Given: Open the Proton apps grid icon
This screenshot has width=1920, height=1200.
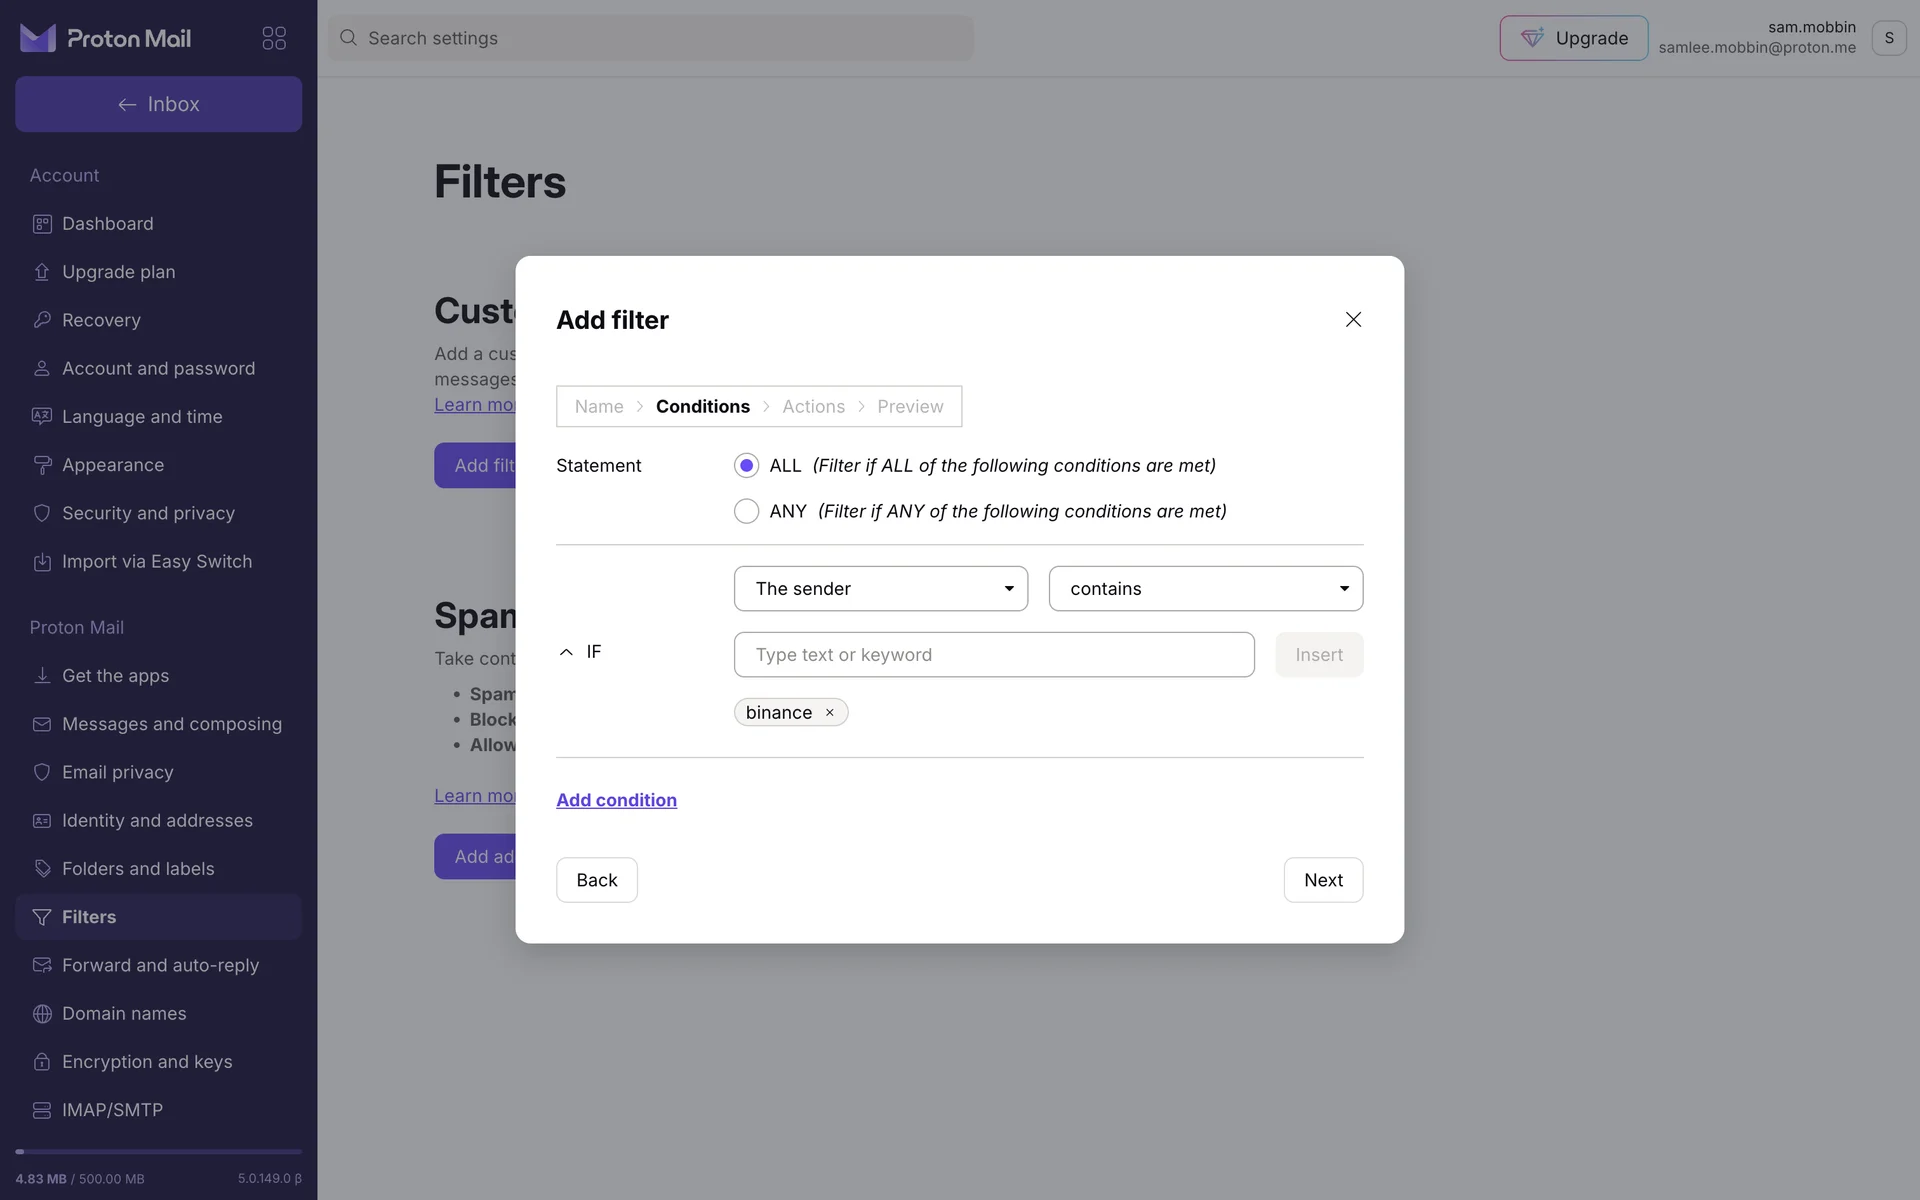Looking at the screenshot, I should pos(274,38).
